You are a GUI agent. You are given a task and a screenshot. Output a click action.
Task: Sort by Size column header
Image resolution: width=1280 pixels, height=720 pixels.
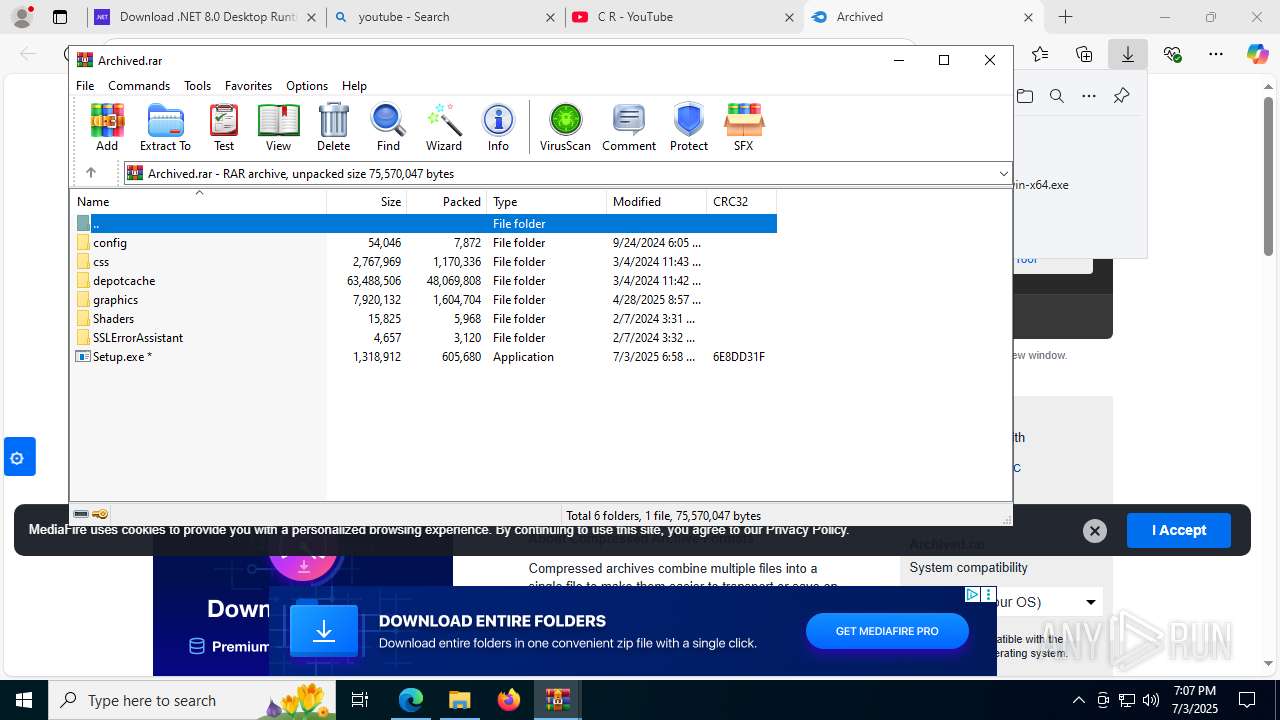click(x=367, y=202)
